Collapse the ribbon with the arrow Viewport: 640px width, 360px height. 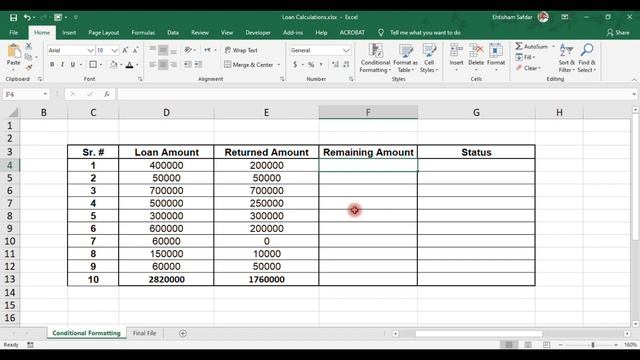click(634, 80)
